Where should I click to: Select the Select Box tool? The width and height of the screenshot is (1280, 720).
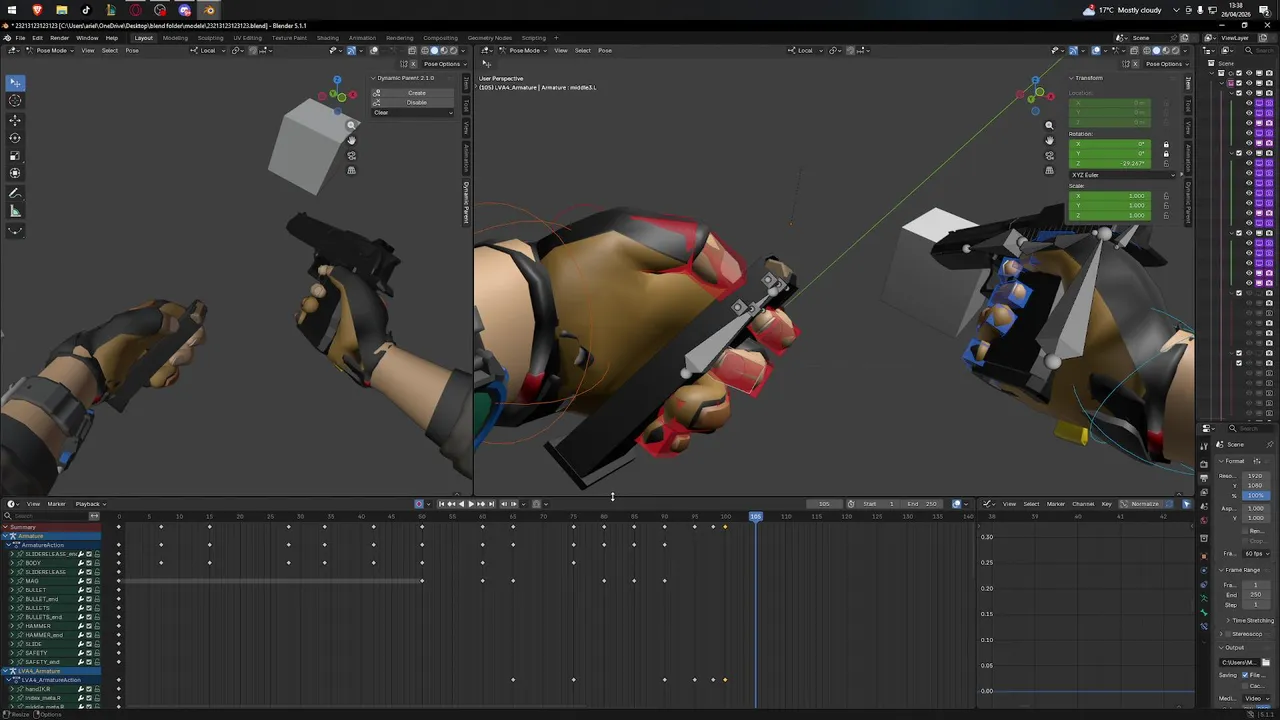coord(15,83)
